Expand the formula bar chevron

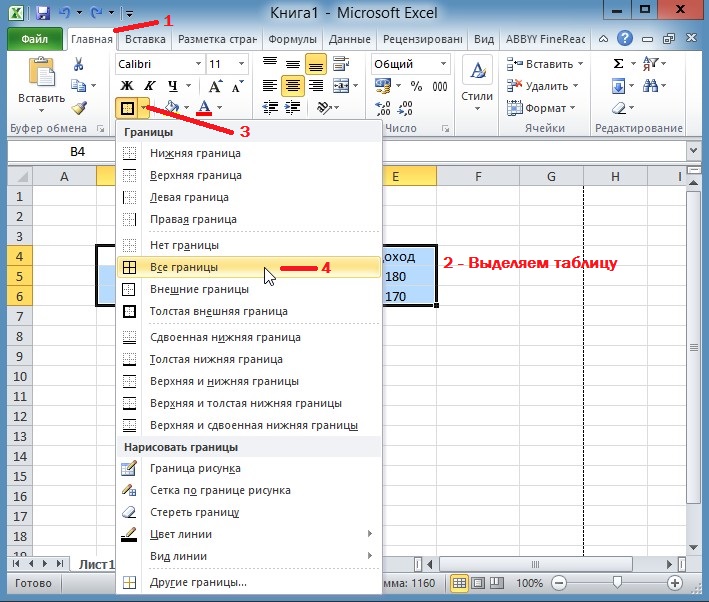point(693,151)
